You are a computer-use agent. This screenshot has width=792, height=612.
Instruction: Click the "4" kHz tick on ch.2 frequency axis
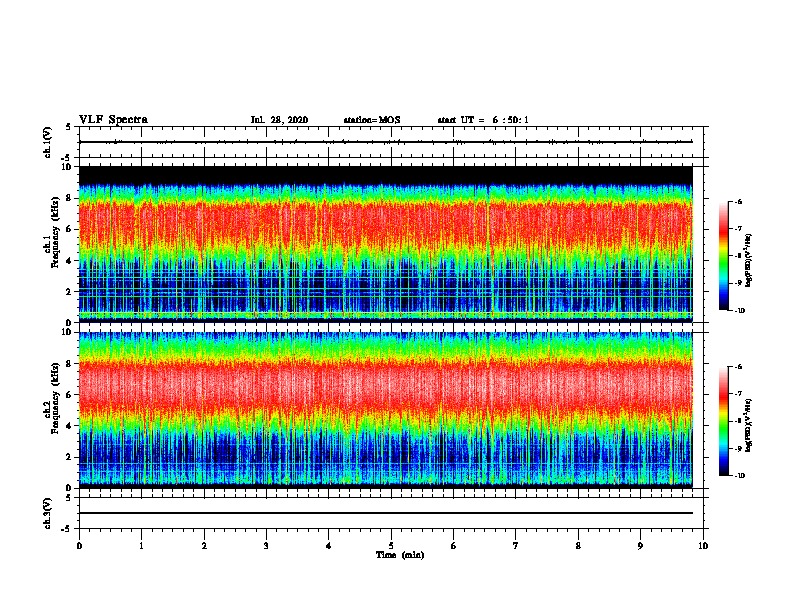69,426
